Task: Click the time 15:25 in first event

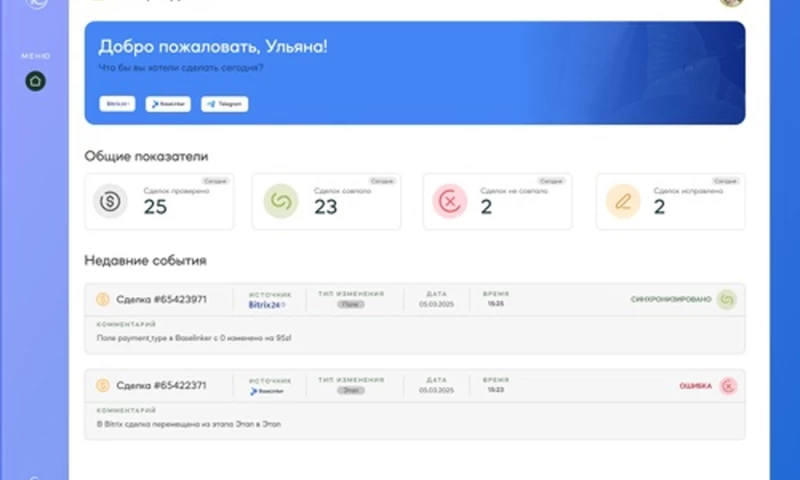Action: click(495, 304)
